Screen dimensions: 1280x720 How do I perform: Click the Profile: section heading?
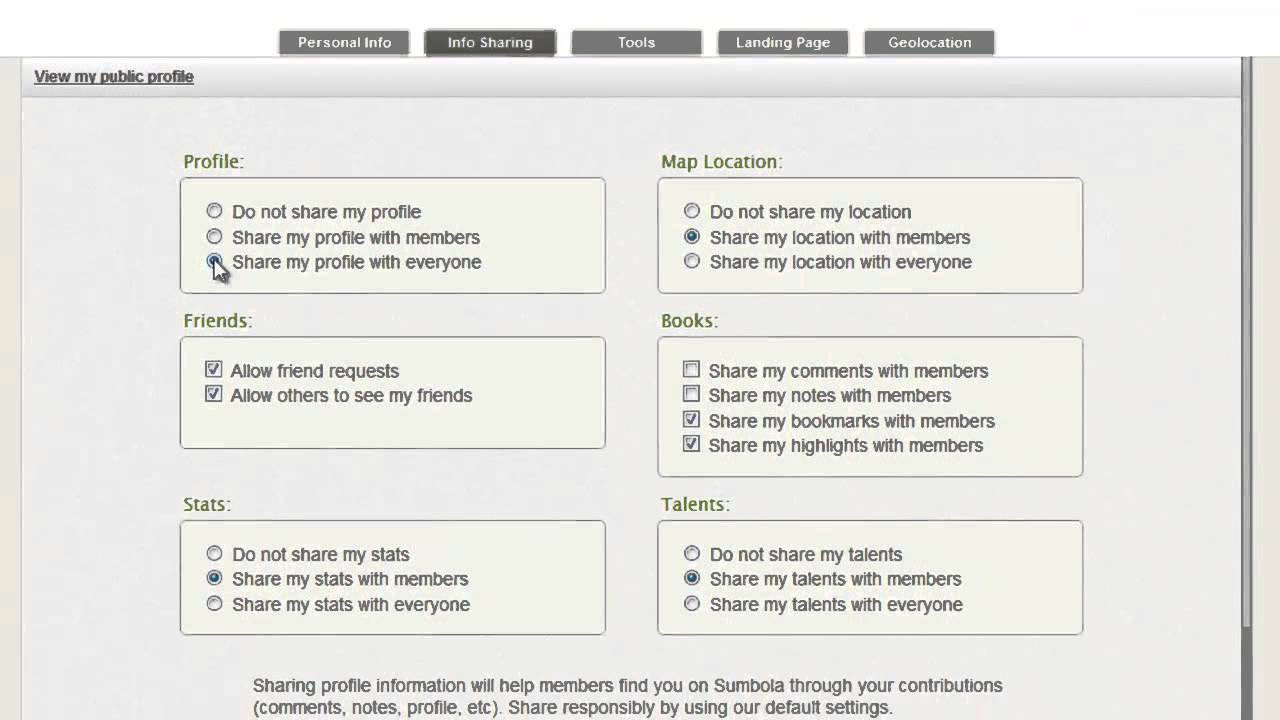[x=213, y=161]
